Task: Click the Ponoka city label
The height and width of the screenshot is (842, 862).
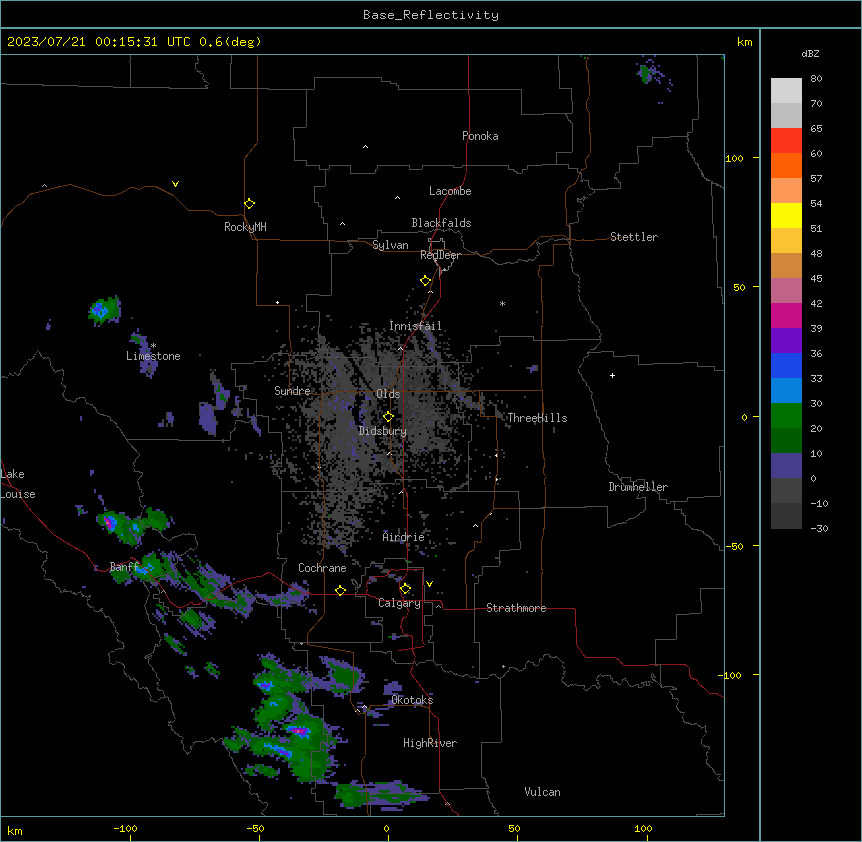Action: click(480, 136)
